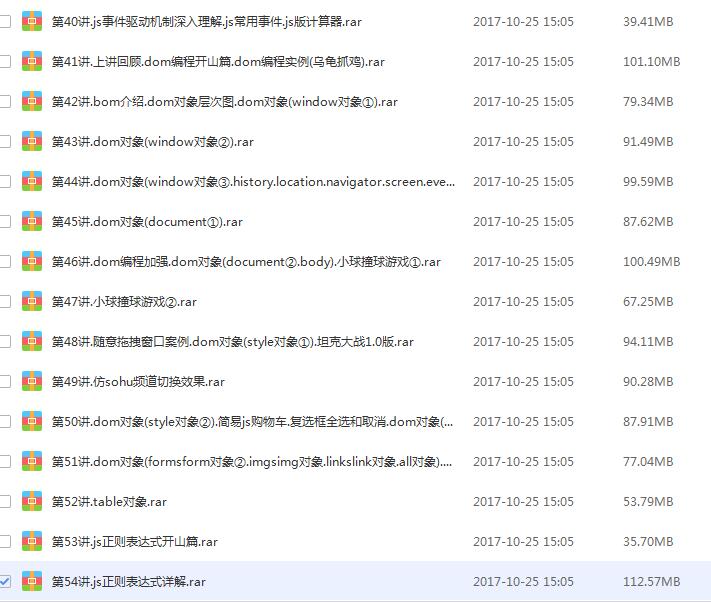Click the RAR archive icon for 第46讲
Screen dimensions: 711x603
pos(32,261)
